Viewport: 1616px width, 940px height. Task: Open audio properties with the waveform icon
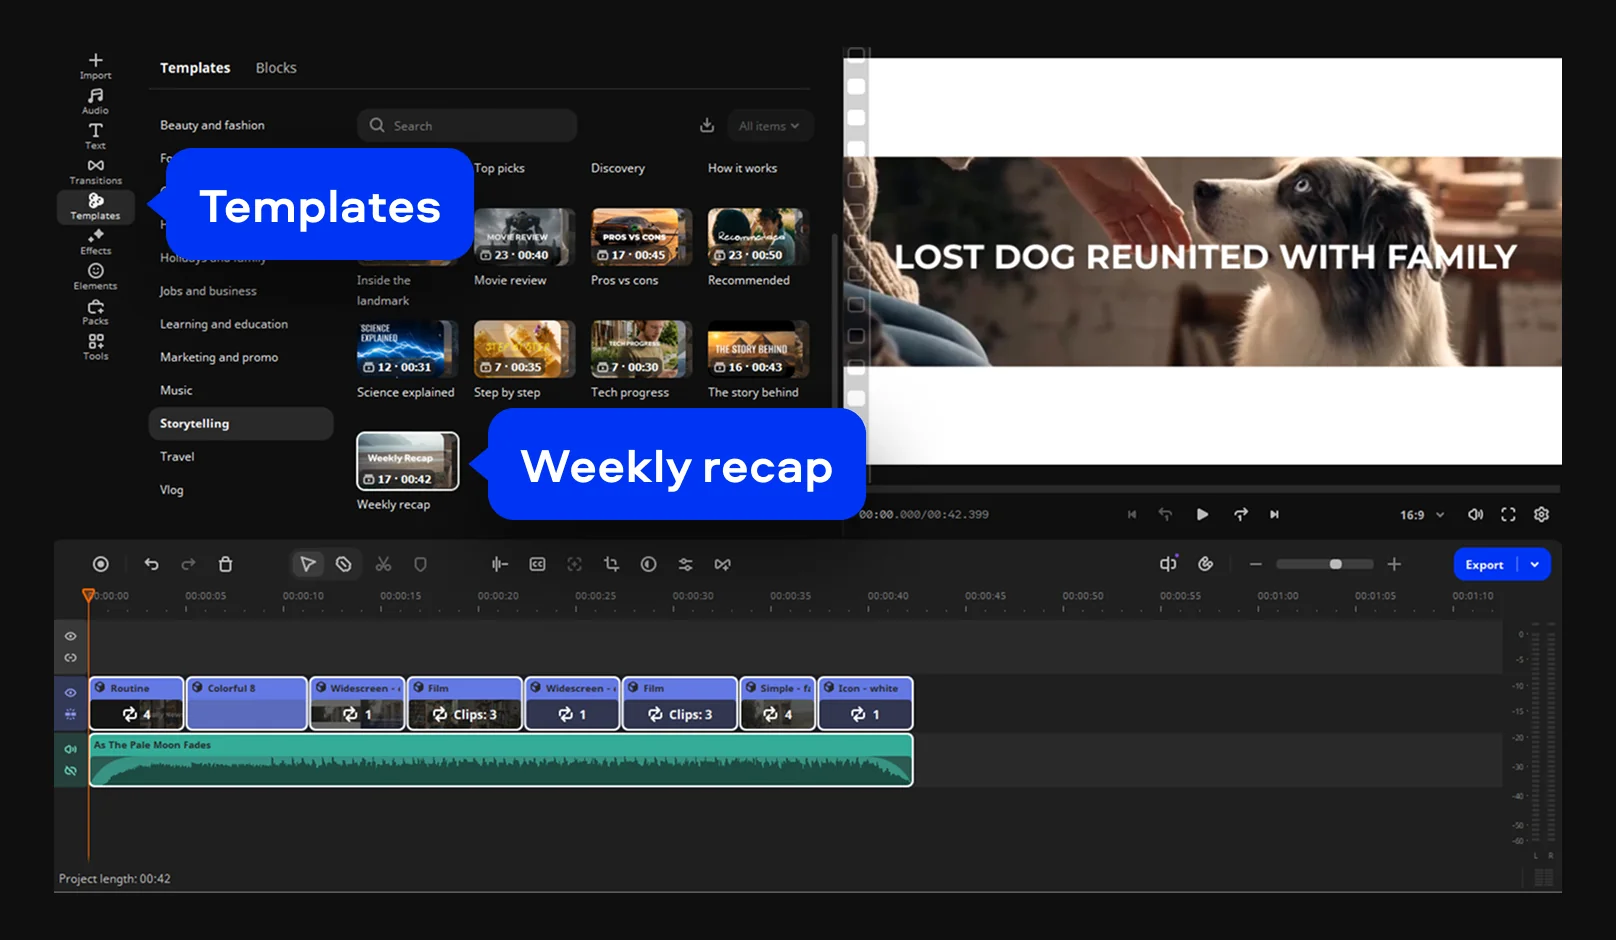tap(499, 564)
